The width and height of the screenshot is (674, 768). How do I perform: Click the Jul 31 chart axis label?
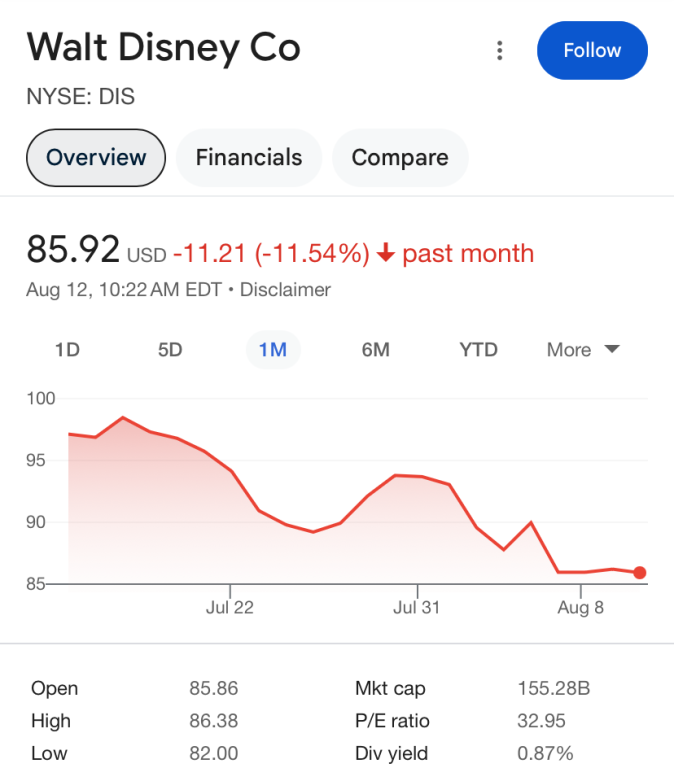[x=417, y=607]
